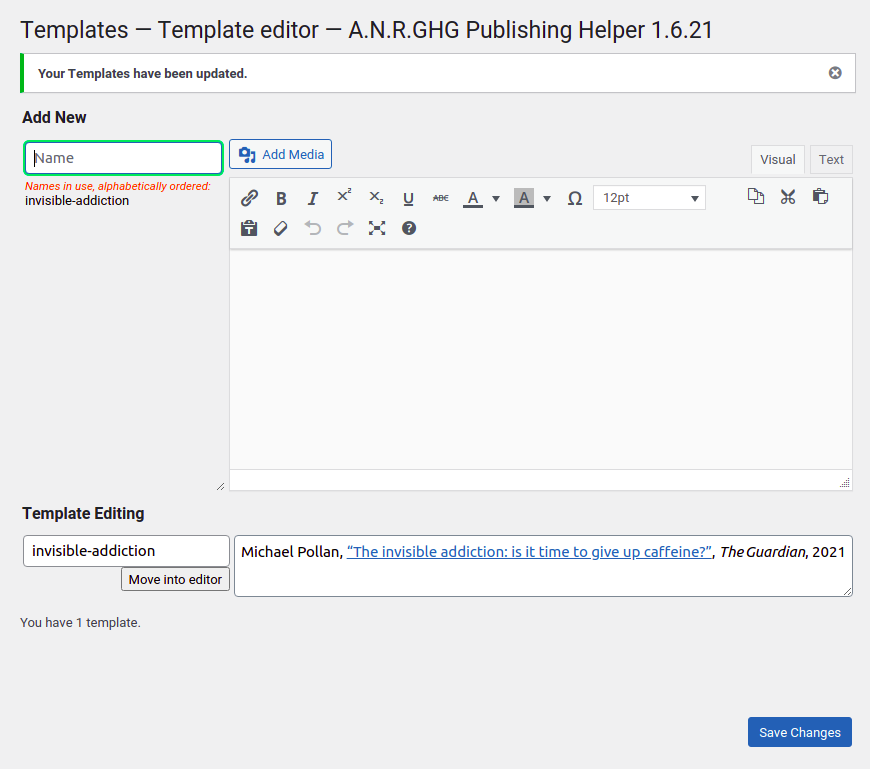
Task: Toggle Bold formatting in the editor toolbar
Action: pyautogui.click(x=281, y=198)
